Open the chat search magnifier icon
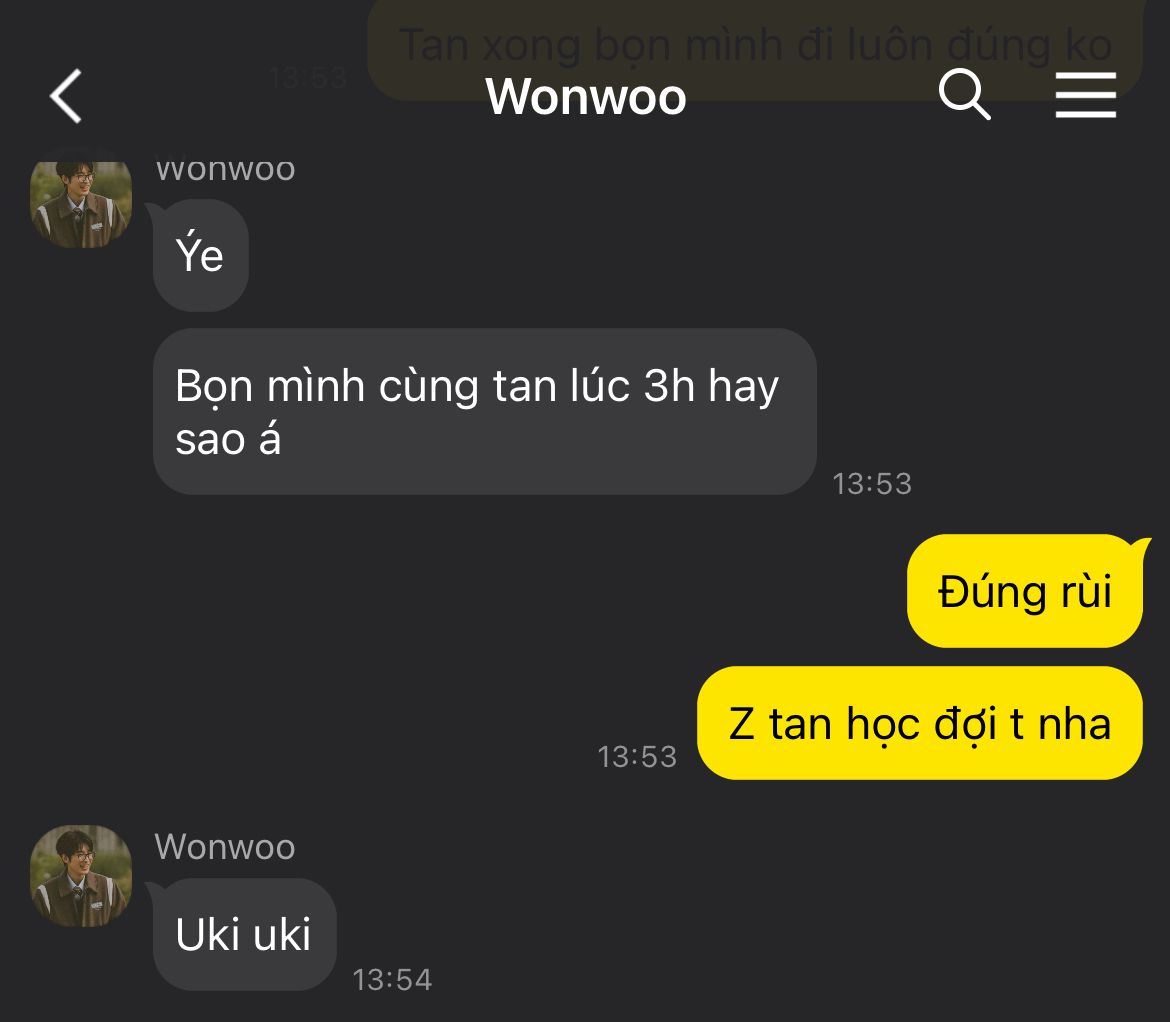 (964, 94)
